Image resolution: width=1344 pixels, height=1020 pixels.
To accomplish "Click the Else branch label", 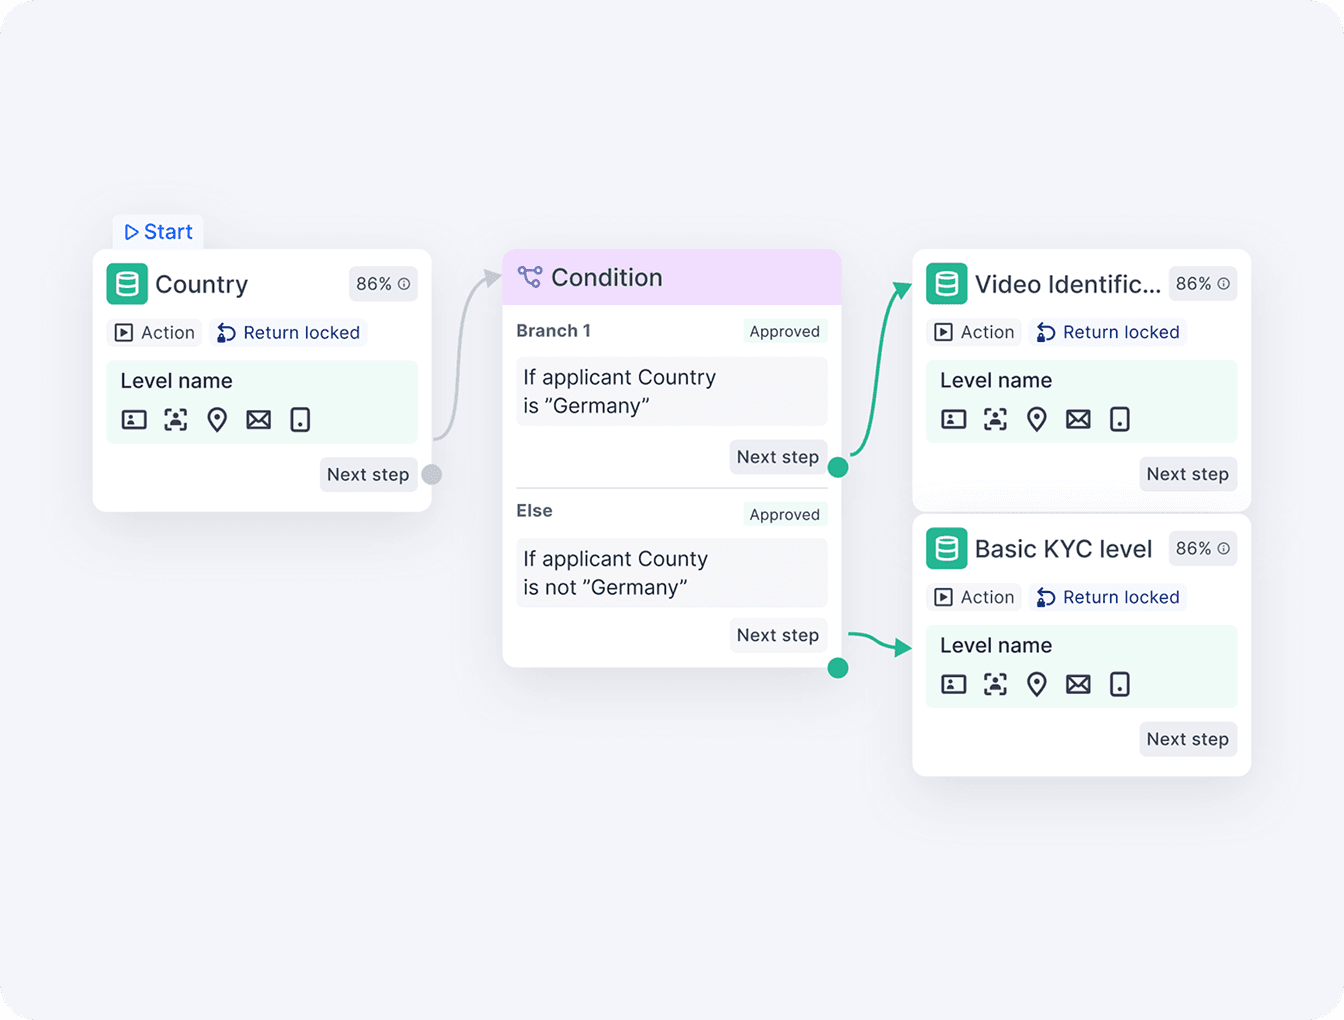I will point(535,511).
